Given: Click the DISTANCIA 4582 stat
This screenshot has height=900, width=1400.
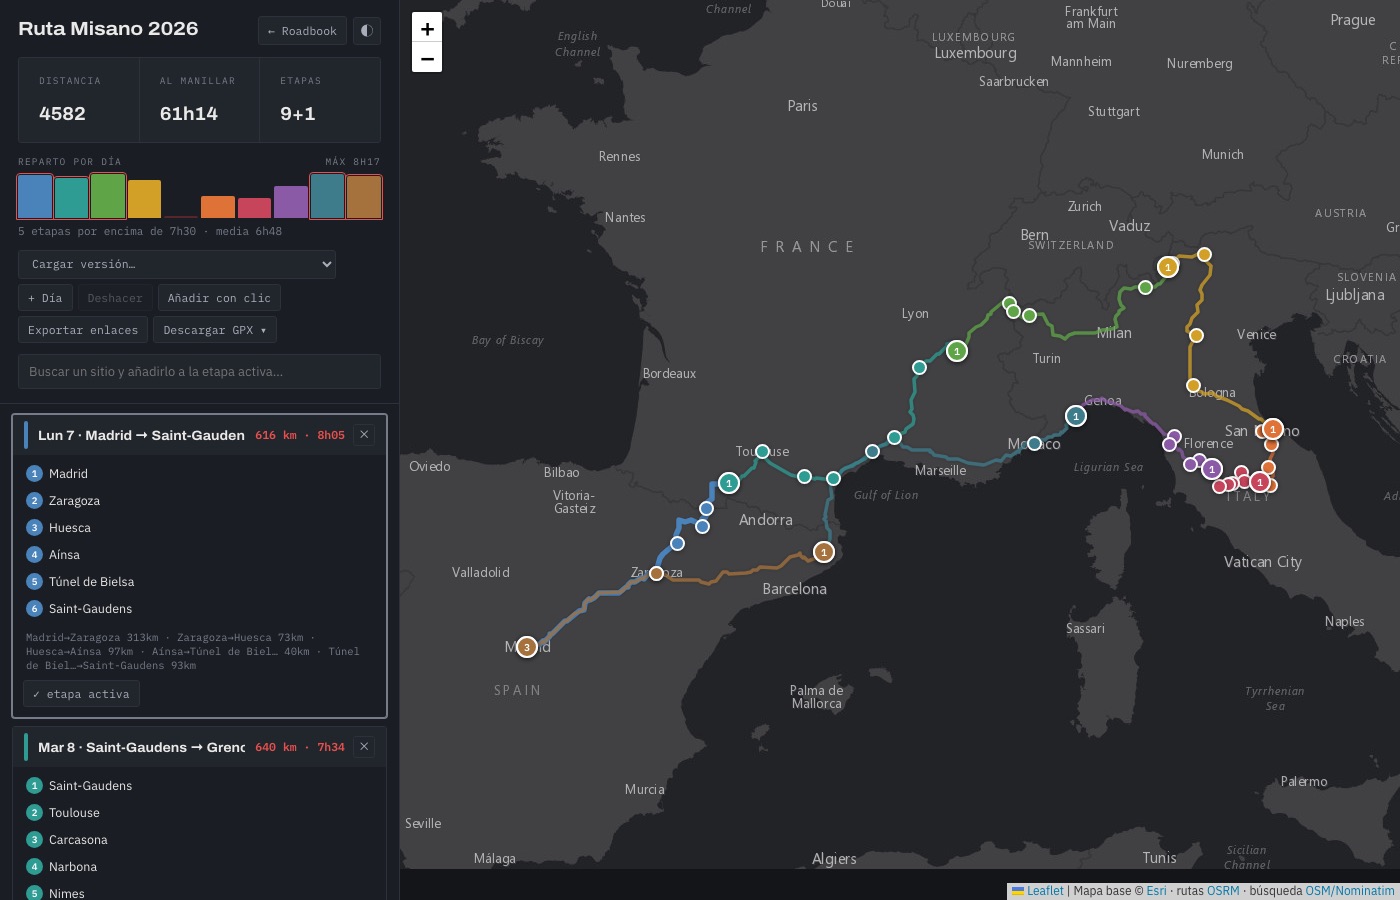Looking at the screenshot, I should point(79,100).
